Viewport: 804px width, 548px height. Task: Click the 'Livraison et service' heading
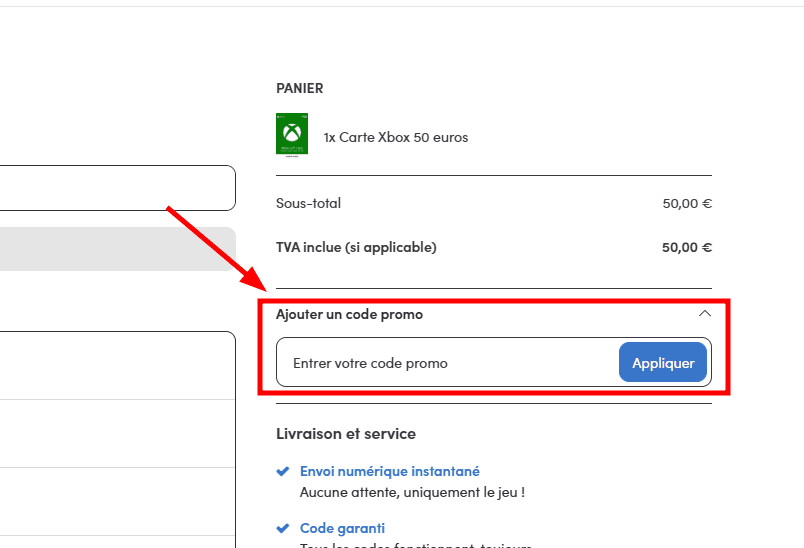(x=346, y=434)
